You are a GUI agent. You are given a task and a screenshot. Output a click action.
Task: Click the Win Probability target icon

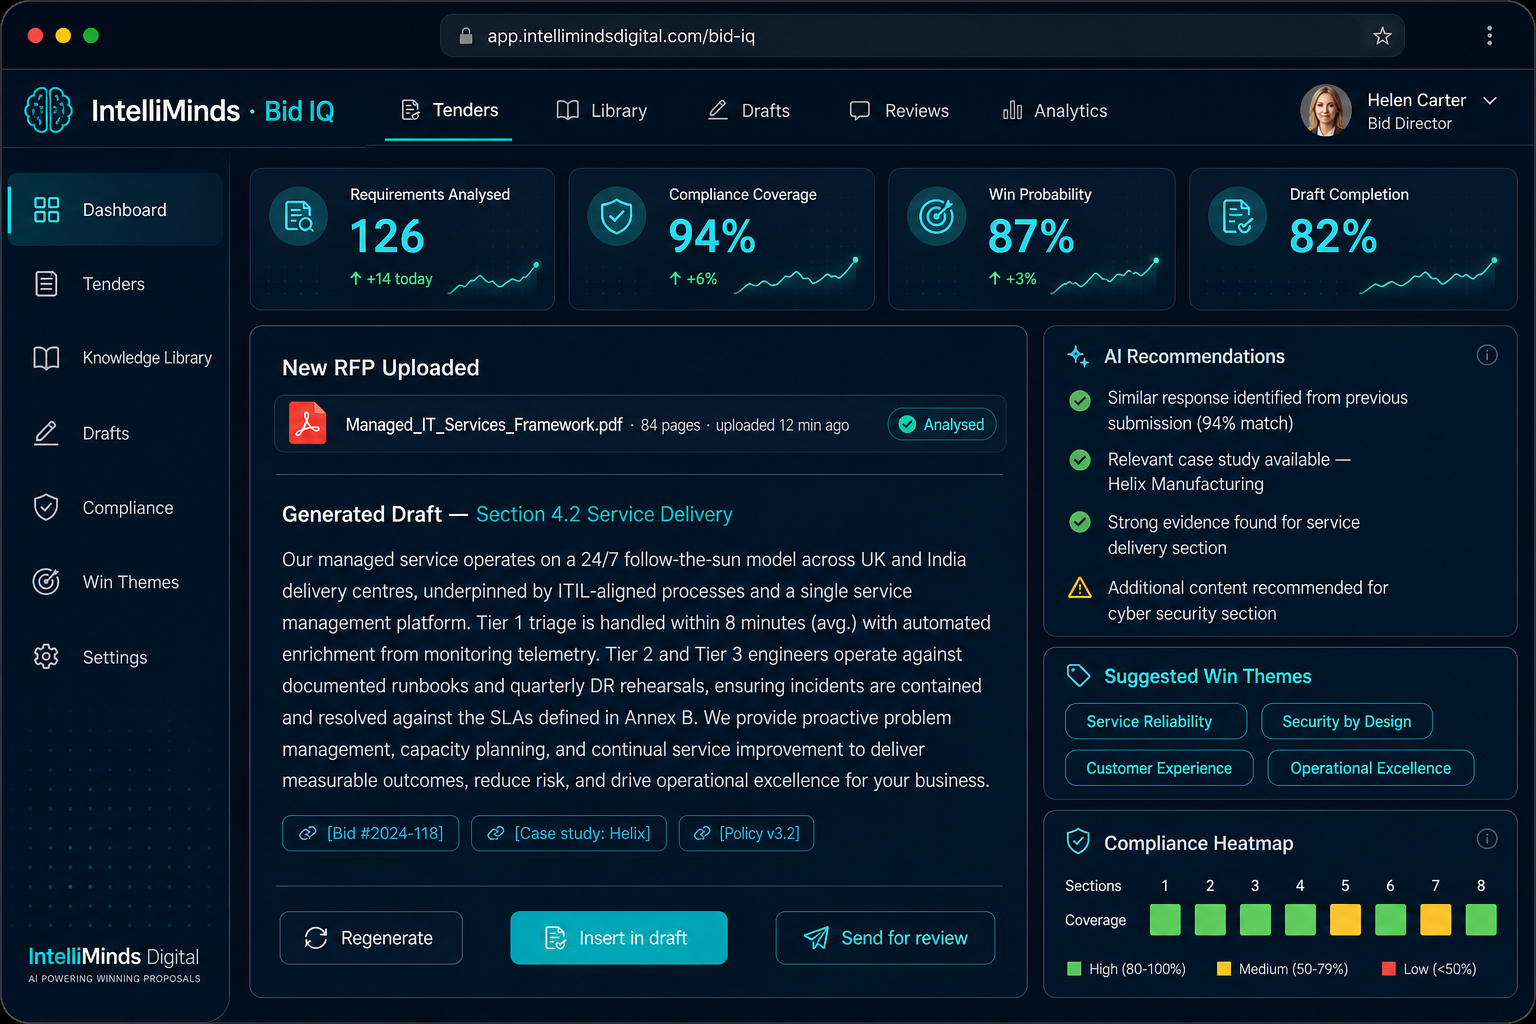(937, 216)
